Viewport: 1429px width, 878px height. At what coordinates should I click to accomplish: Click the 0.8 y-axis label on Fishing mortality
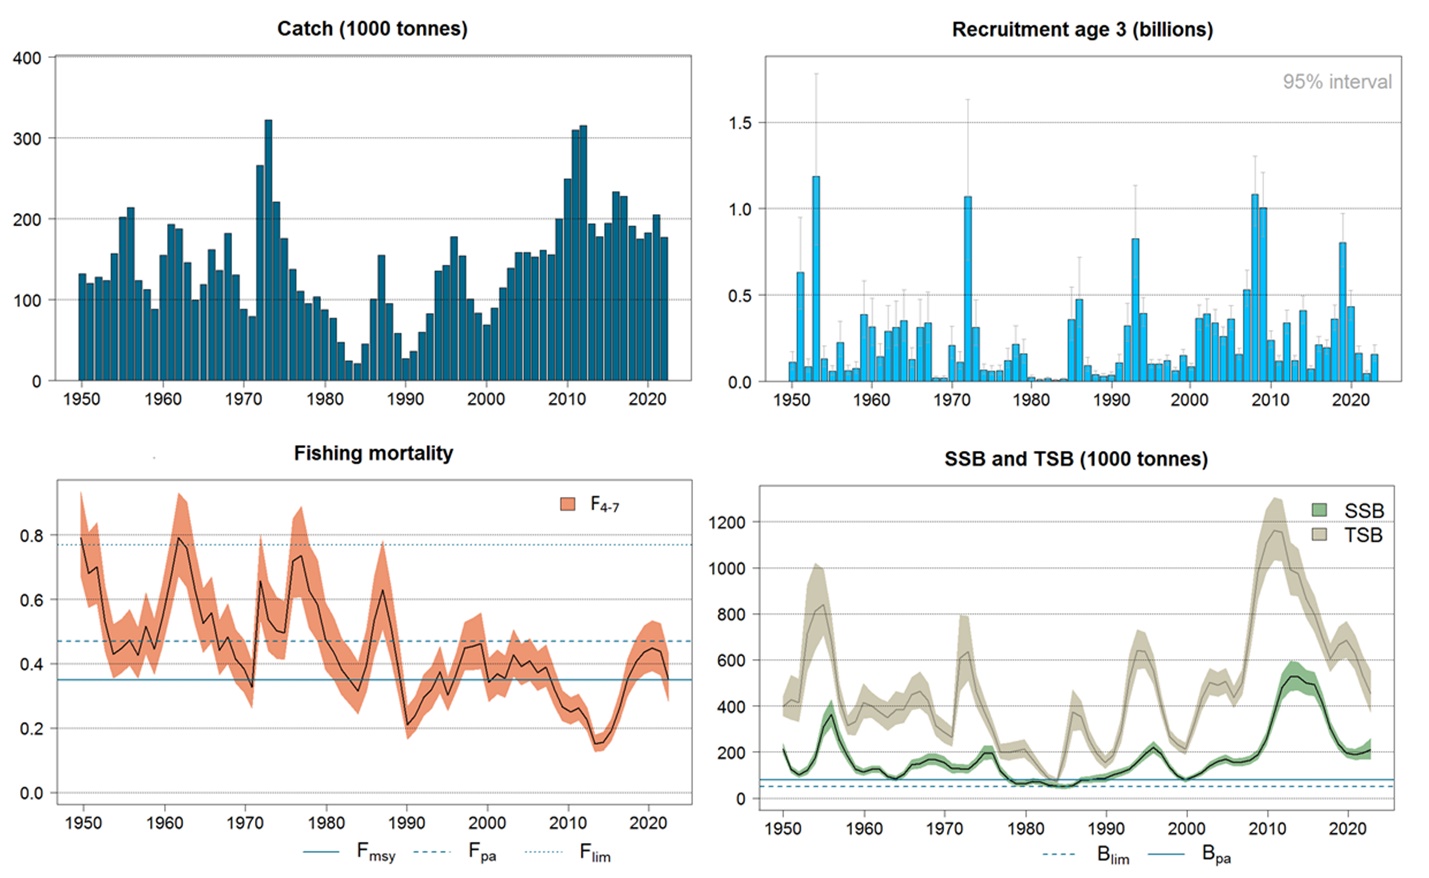coord(32,536)
